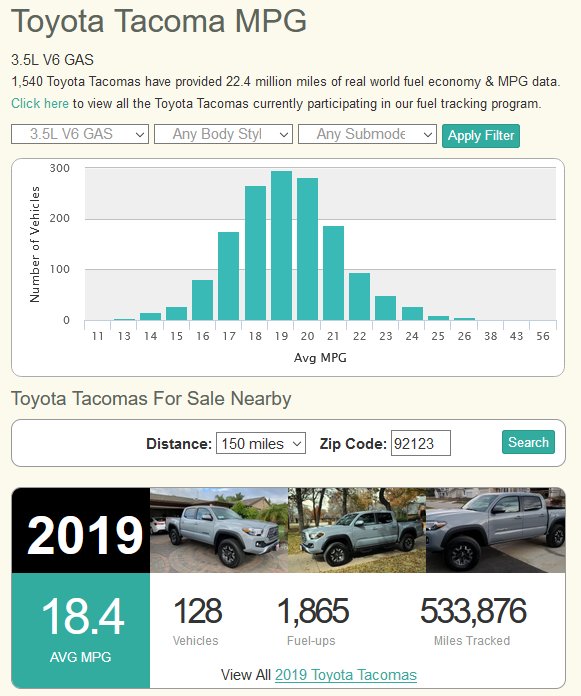Click the 'Fuel-ups' label

pos(311,641)
